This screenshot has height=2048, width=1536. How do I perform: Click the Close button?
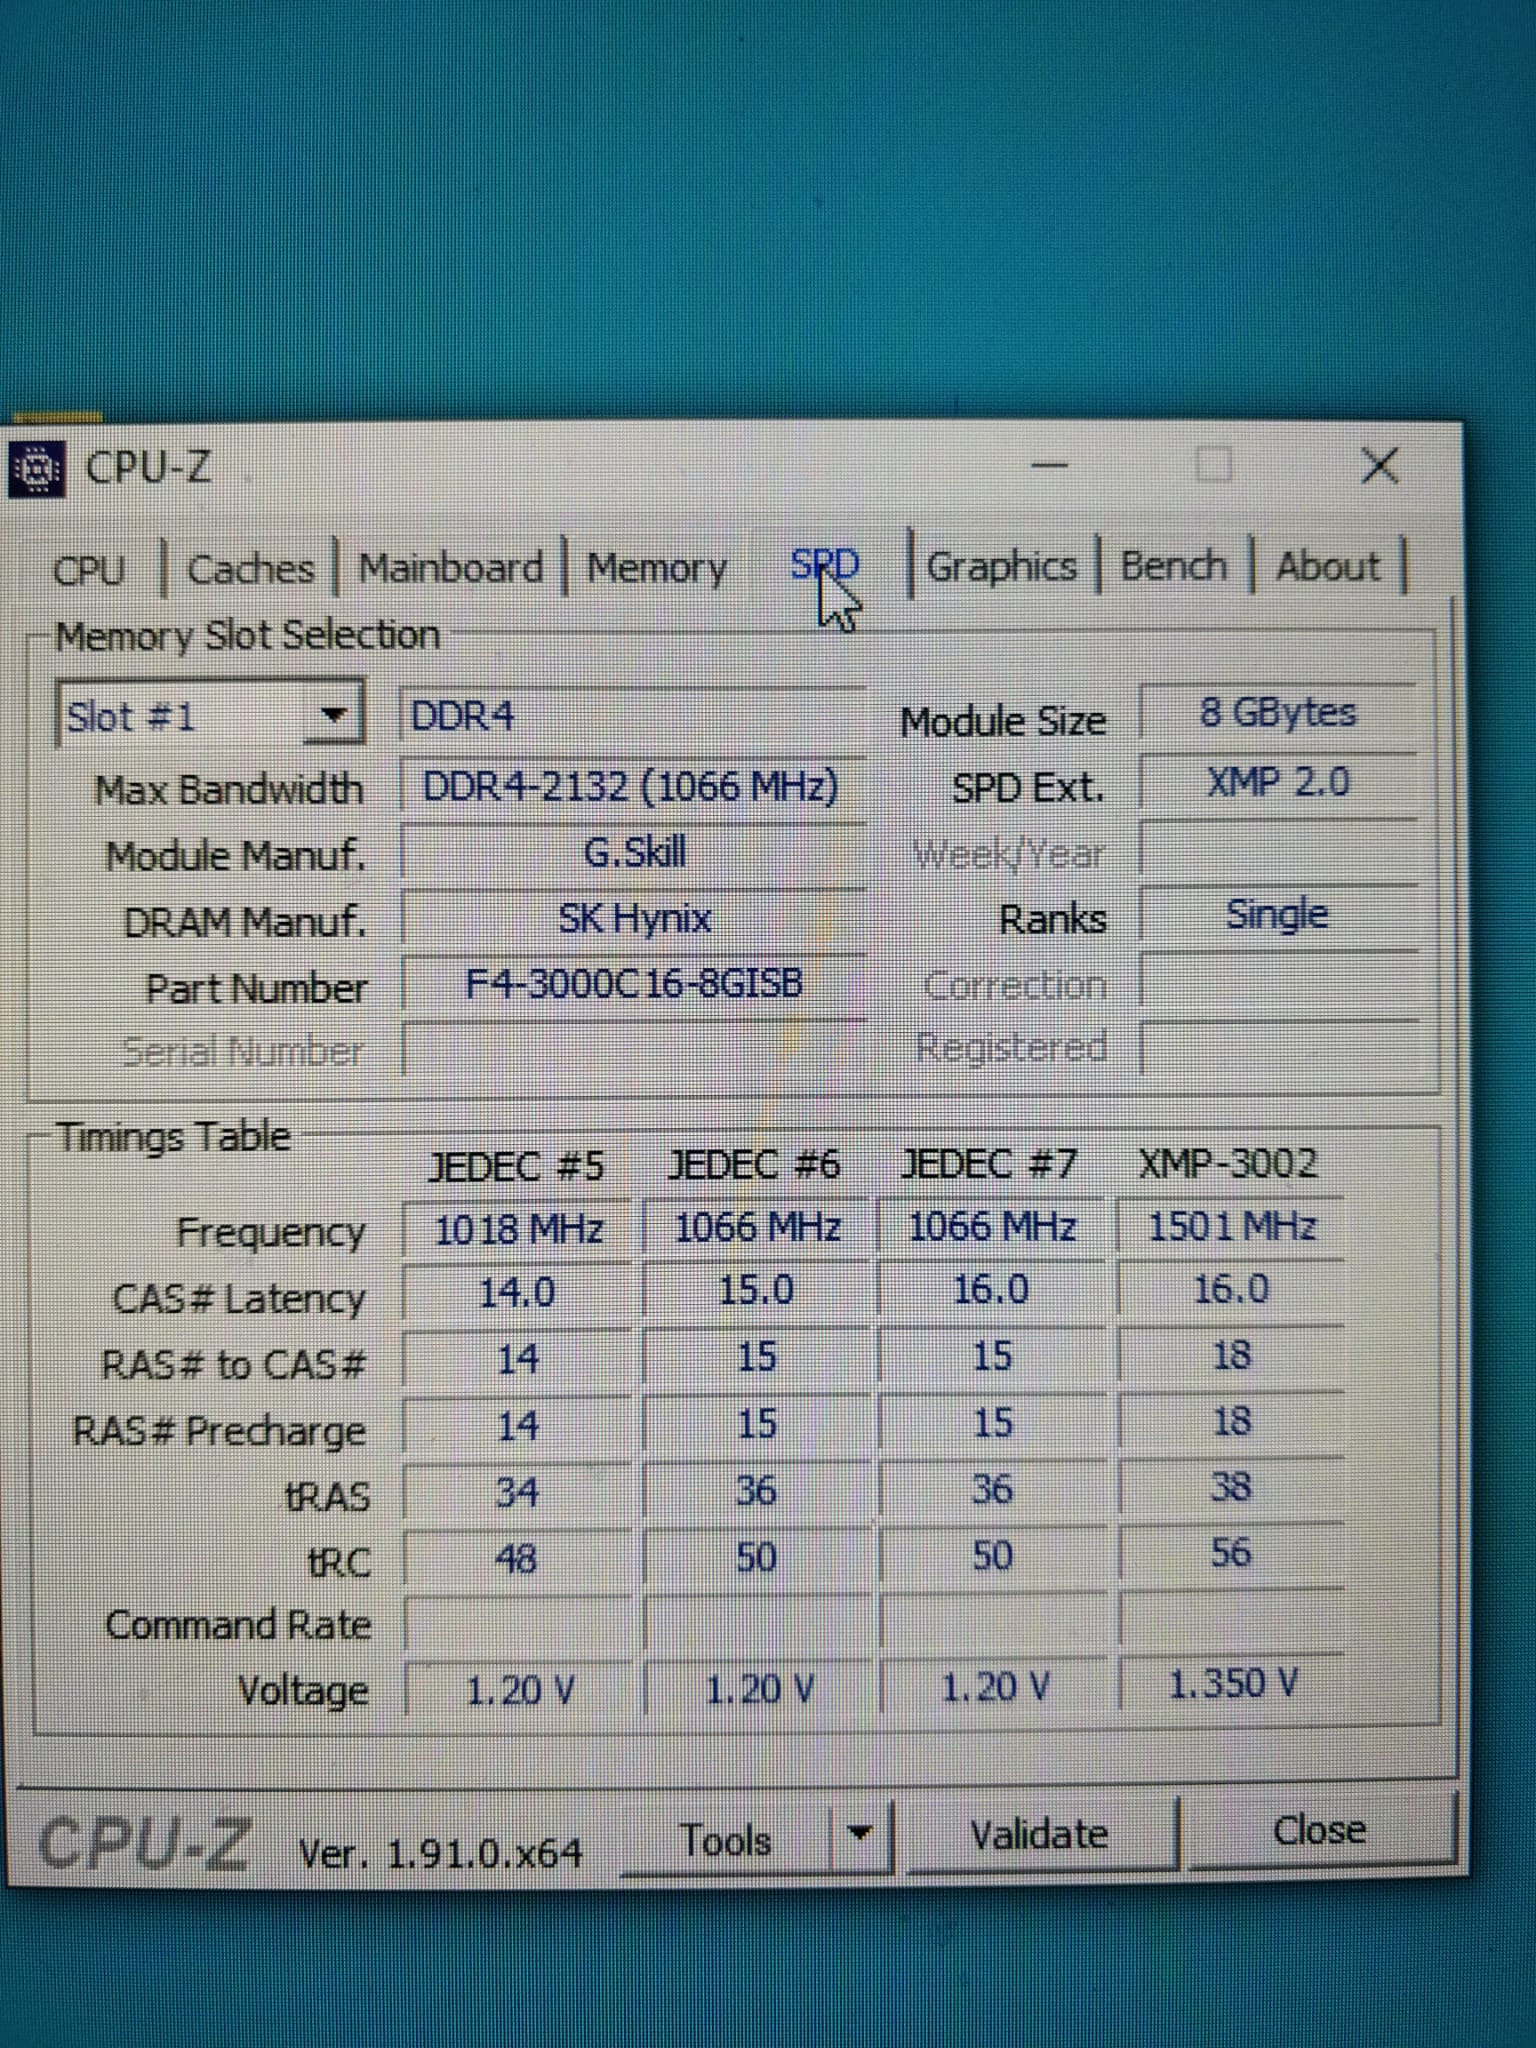click(x=1319, y=1830)
